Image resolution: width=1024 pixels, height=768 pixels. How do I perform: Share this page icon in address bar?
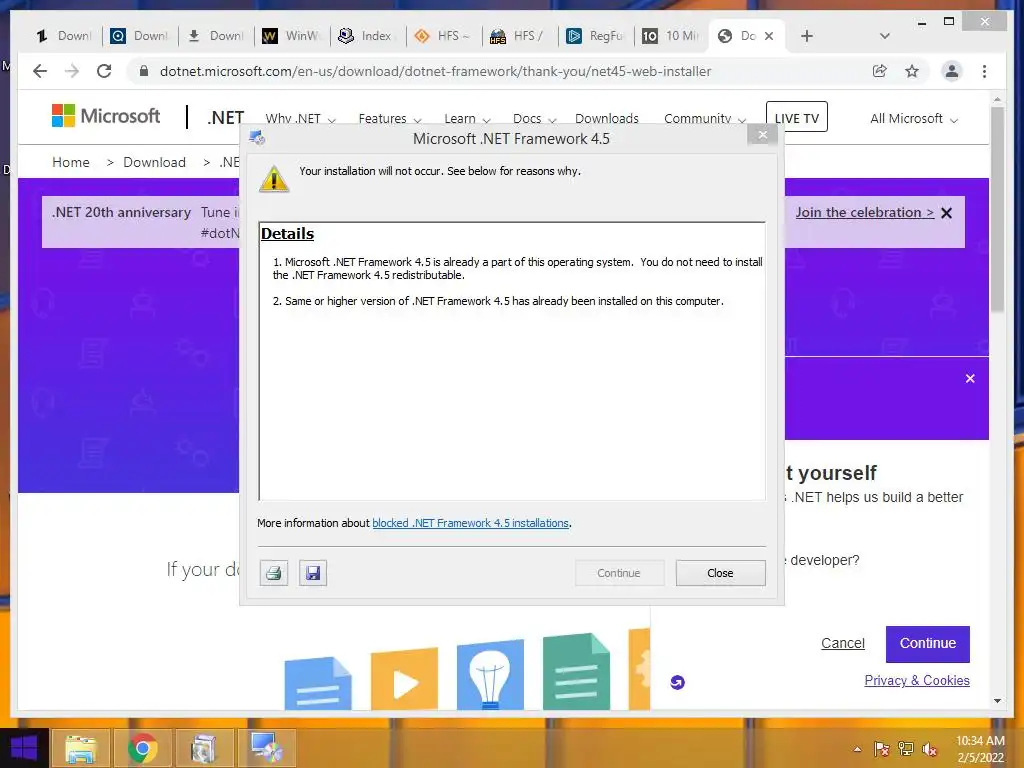click(880, 71)
